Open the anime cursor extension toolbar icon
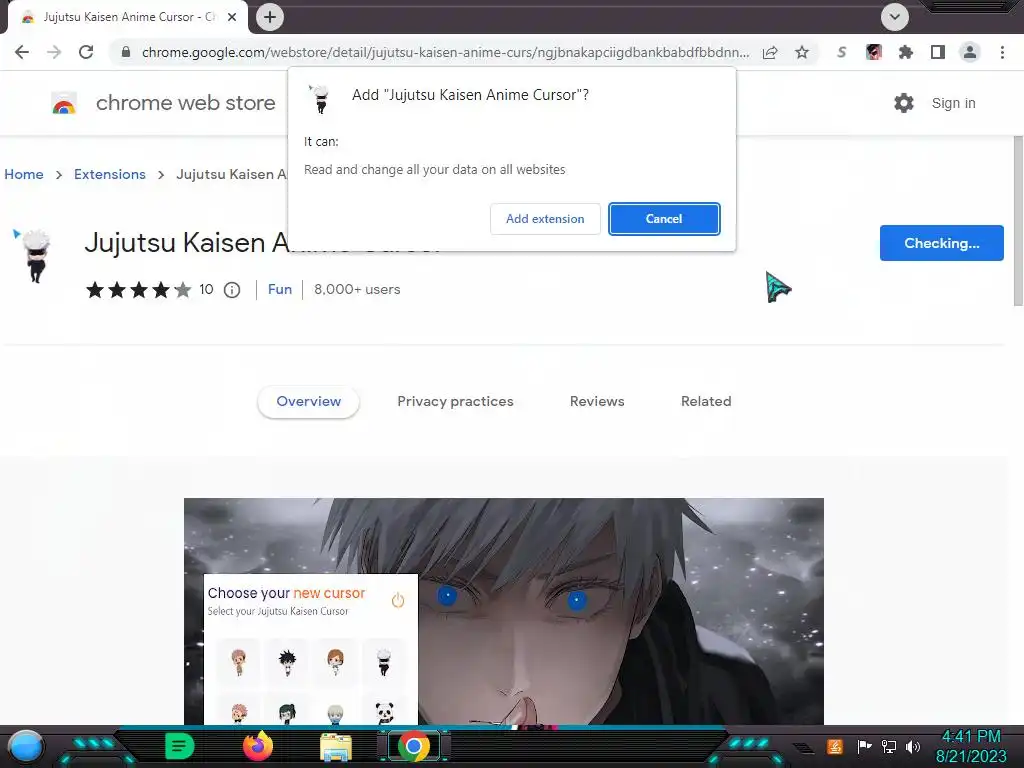The height and width of the screenshot is (768, 1024). 874,52
